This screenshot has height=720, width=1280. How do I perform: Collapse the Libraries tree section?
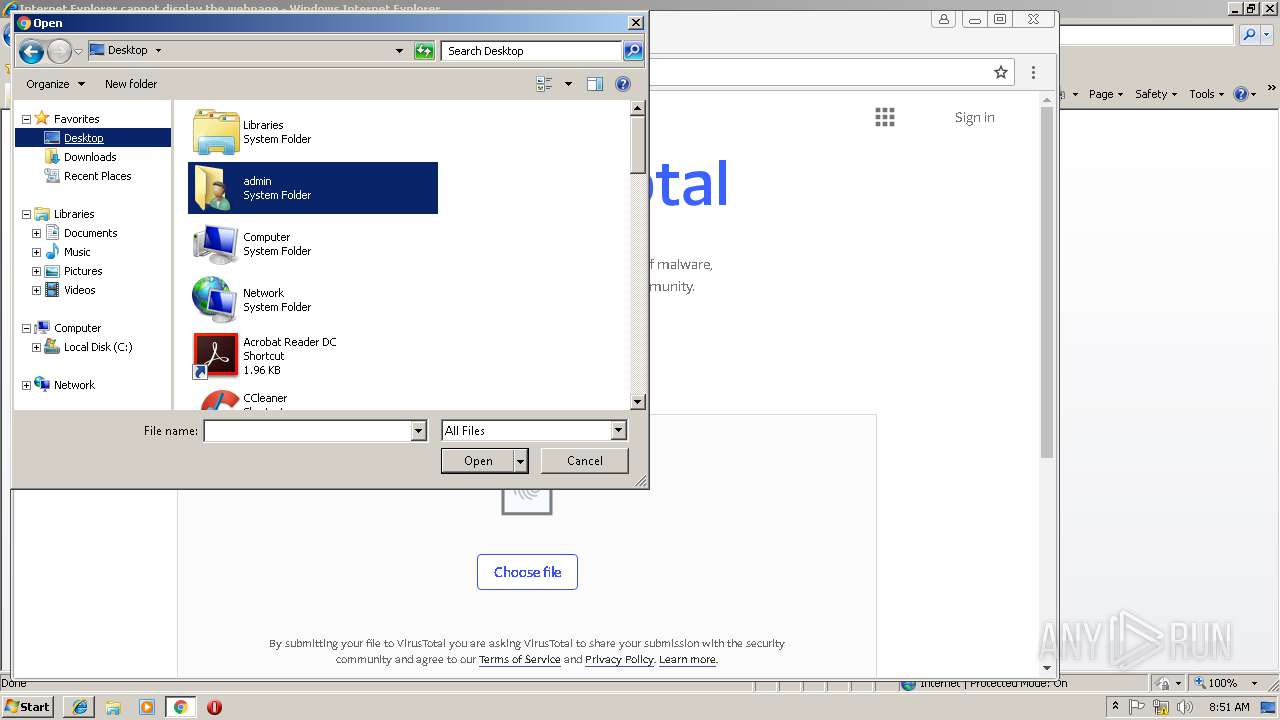pos(26,214)
